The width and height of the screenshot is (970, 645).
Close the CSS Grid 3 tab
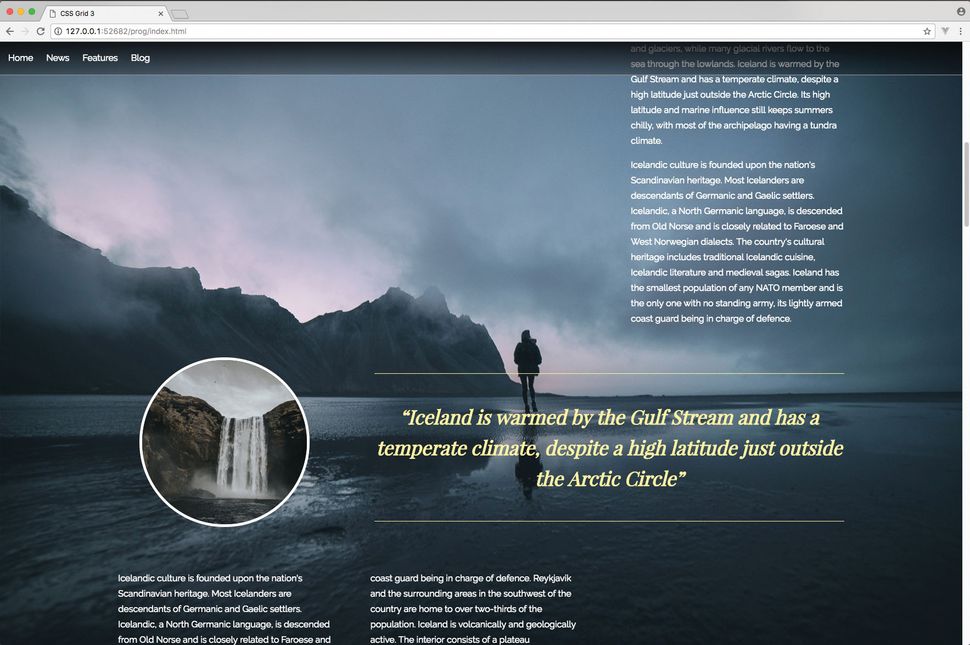pyautogui.click(x=160, y=13)
